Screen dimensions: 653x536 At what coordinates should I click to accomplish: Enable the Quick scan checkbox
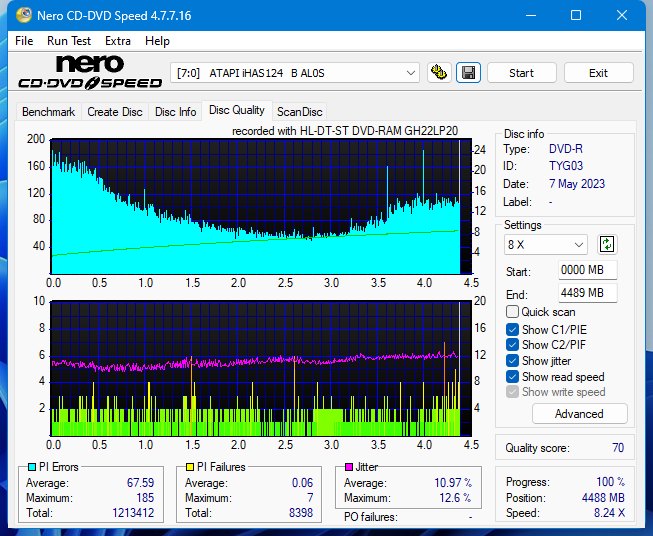(513, 312)
